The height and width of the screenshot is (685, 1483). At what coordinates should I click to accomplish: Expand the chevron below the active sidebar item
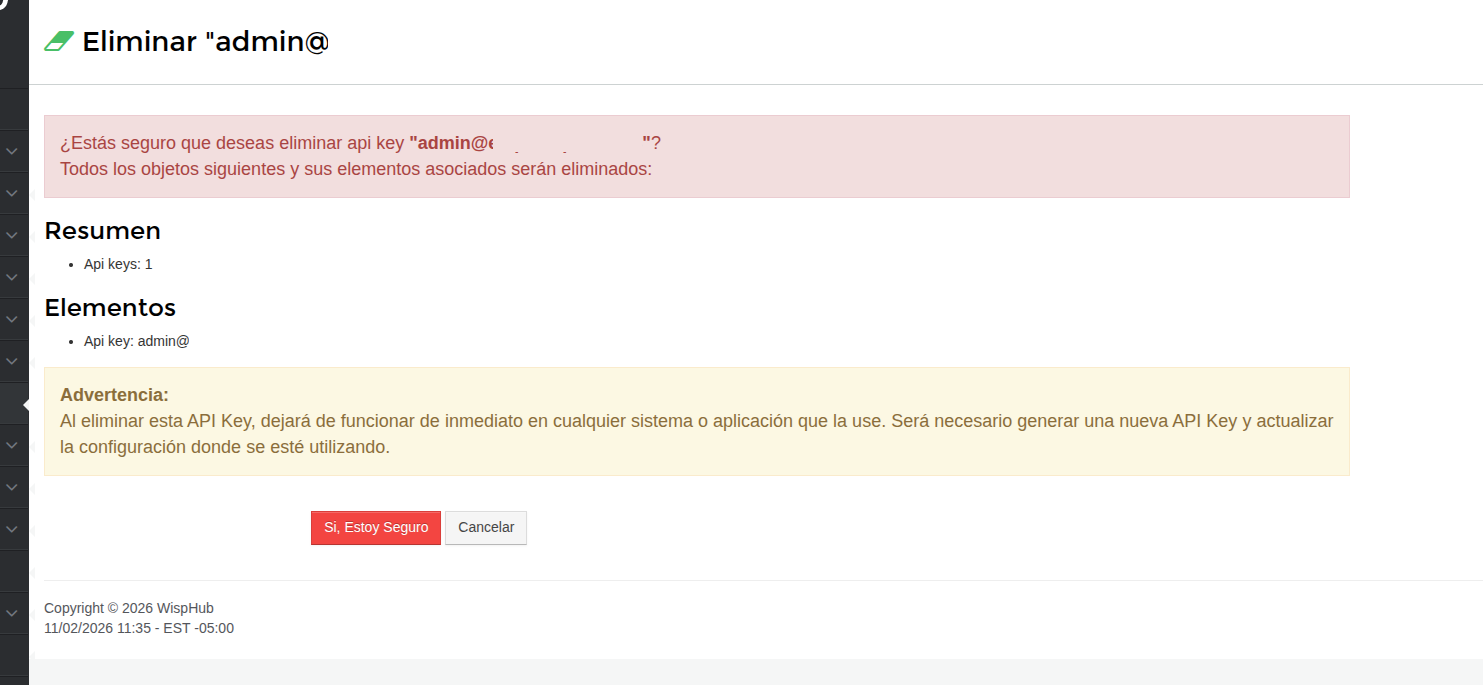tap(12, 445)
